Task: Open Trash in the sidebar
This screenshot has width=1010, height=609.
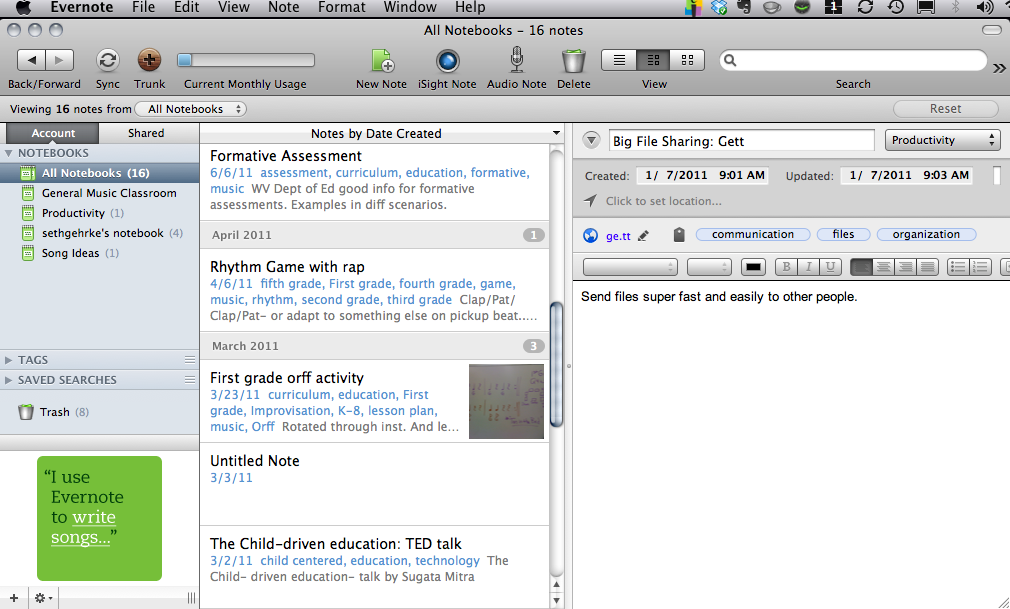Action: click(x=55, y=412)
